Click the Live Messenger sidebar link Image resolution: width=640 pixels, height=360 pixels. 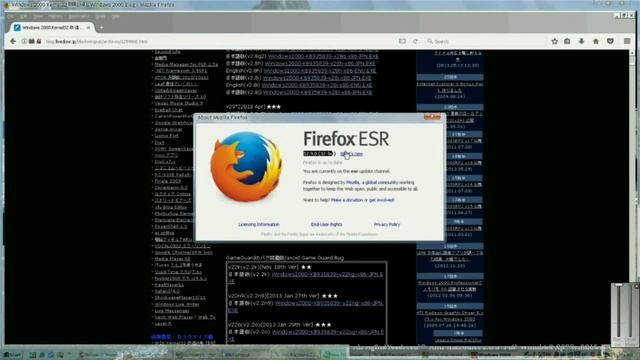(172, 311)
